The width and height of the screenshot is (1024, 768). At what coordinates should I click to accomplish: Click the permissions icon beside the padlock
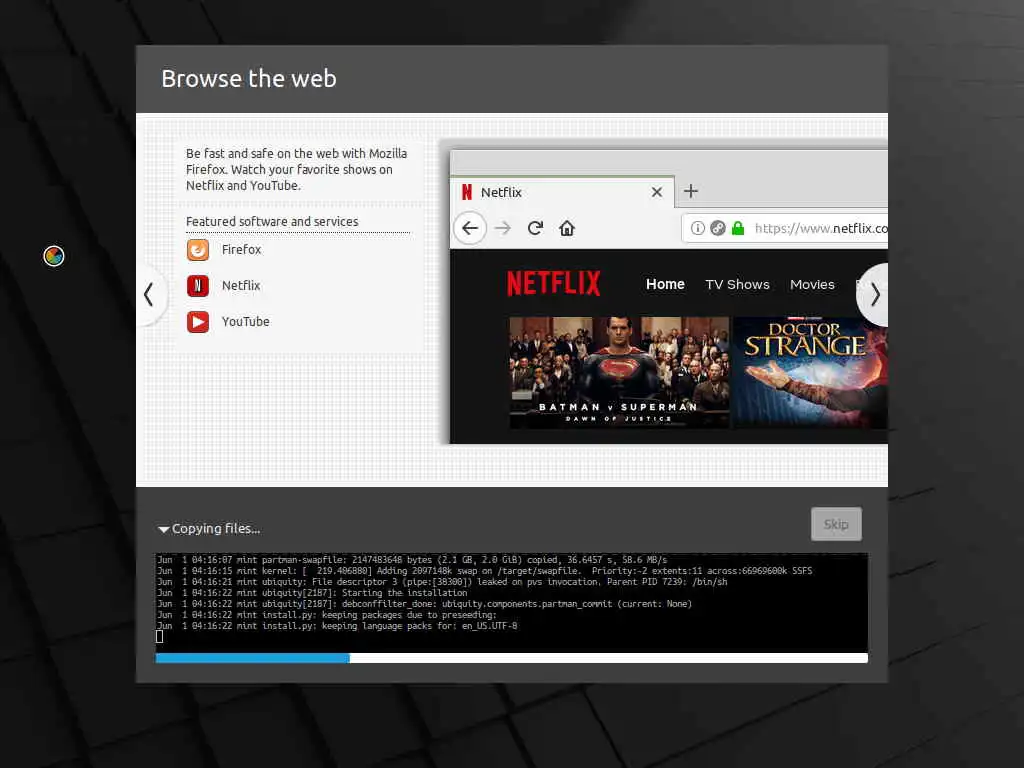point(718,228)
